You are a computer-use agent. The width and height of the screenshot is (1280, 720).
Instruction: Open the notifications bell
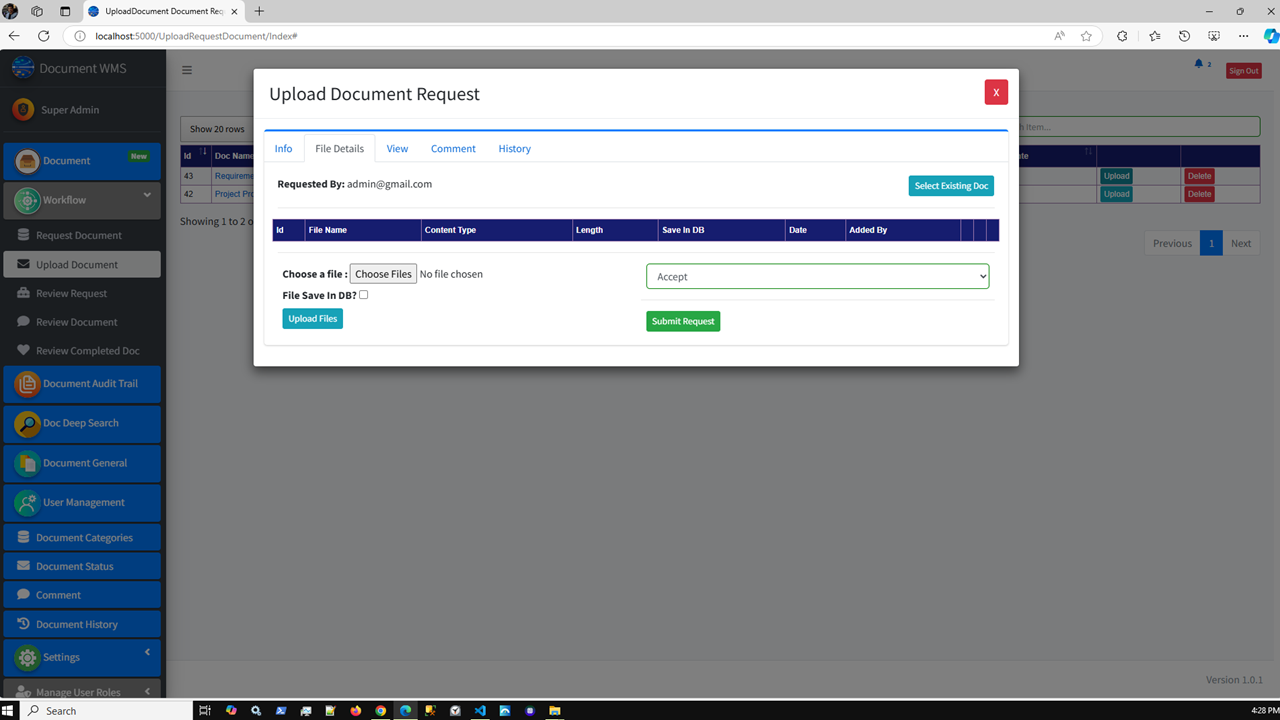pos(1198,62)
